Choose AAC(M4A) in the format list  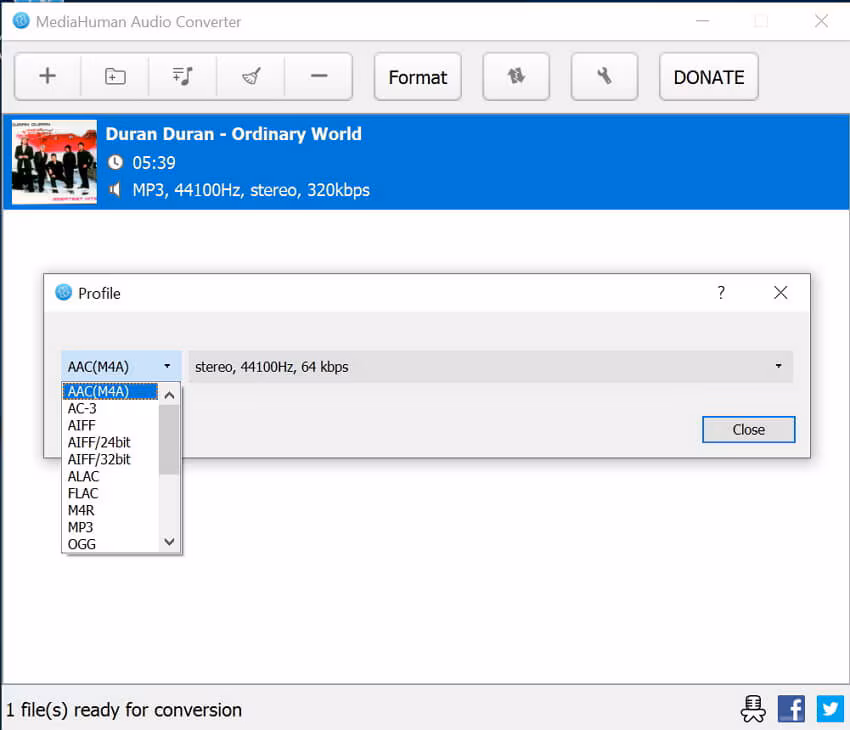point(110,391)
